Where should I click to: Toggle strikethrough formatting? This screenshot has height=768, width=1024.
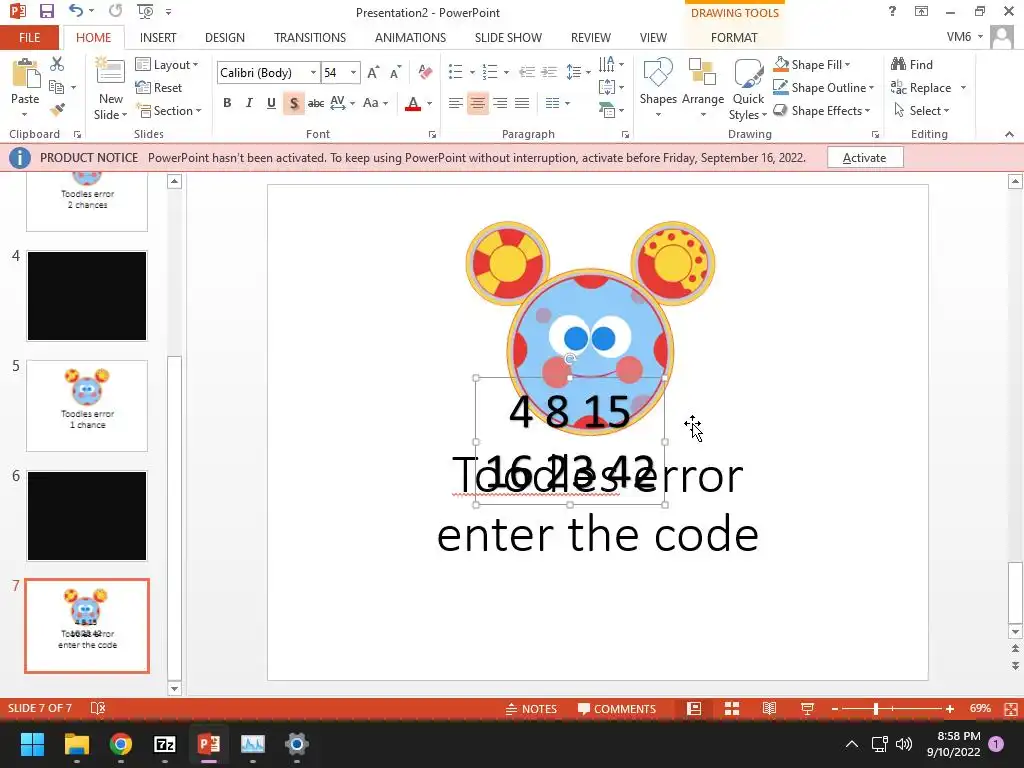click(x=316, y=103)
